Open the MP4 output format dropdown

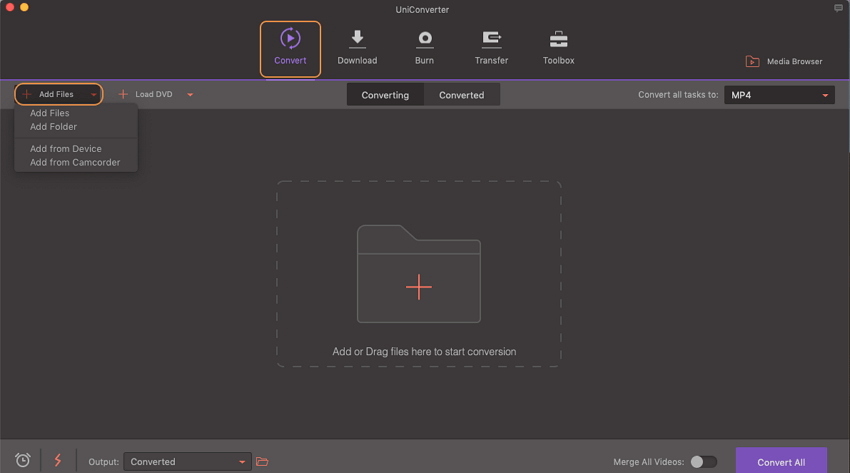coord(780,95)
